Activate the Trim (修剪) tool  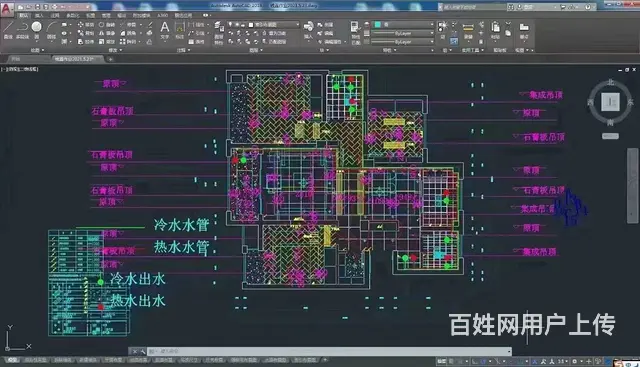pyautogui.click(x=129, y=25)
